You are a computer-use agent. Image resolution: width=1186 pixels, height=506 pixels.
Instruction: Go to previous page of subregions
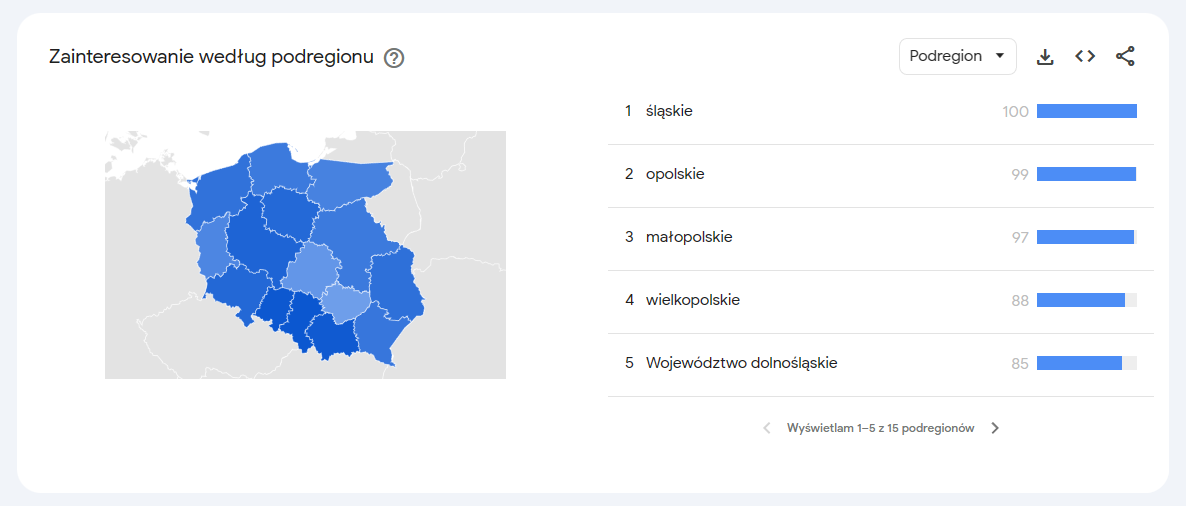tap(767, 428)
